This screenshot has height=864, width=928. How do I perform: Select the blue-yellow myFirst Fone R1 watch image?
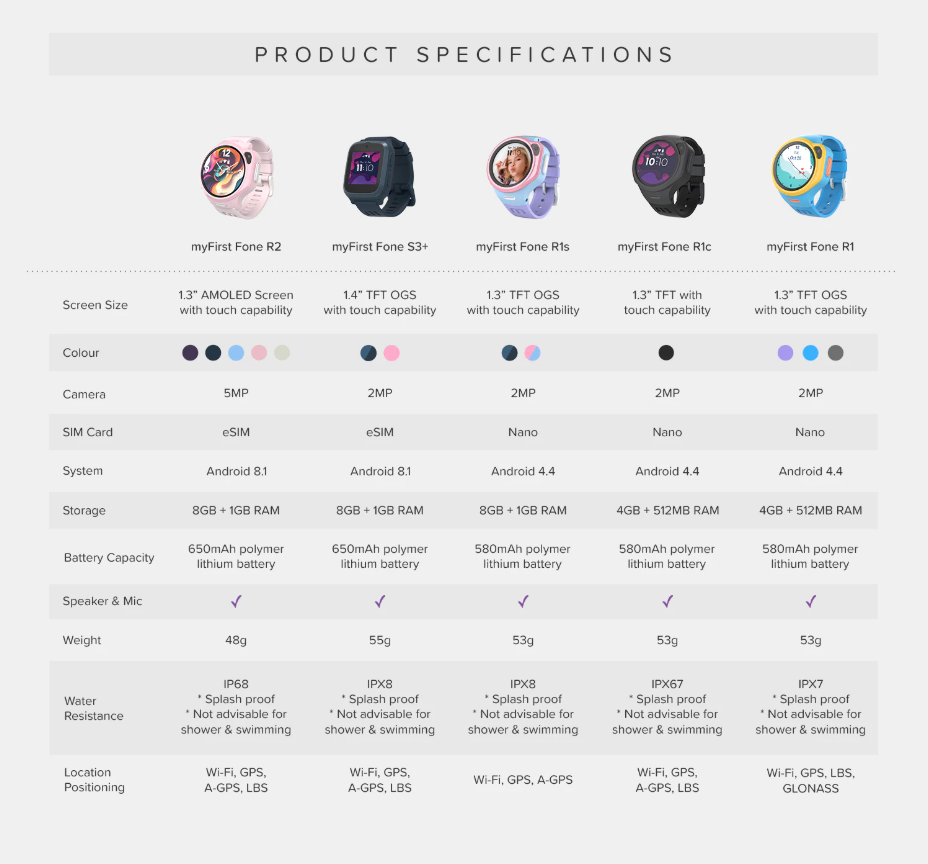tap(810, 177)
